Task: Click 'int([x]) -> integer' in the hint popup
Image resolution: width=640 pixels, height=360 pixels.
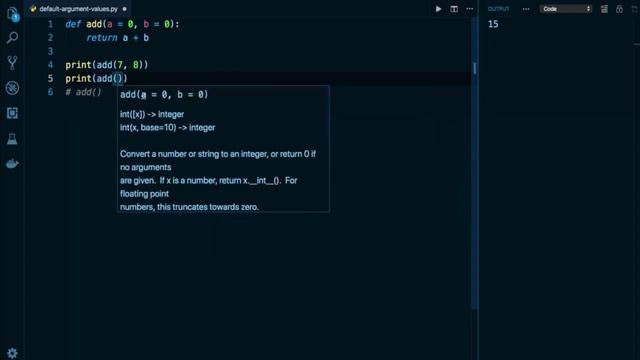Action: click(x=152, y=114)
